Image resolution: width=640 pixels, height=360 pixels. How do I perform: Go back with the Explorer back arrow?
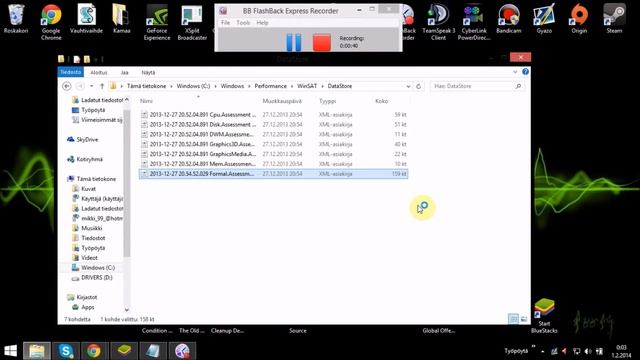(x=67, y=86)
